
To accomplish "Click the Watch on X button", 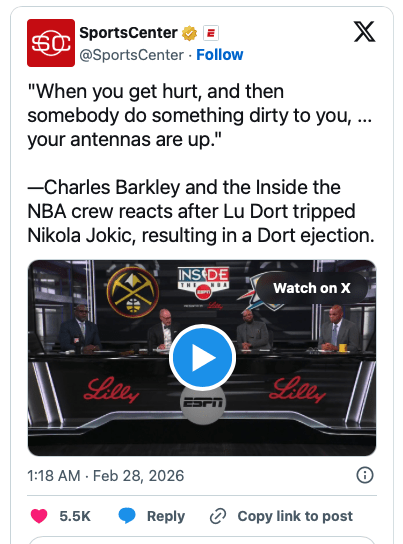I will tap(312, 288).
